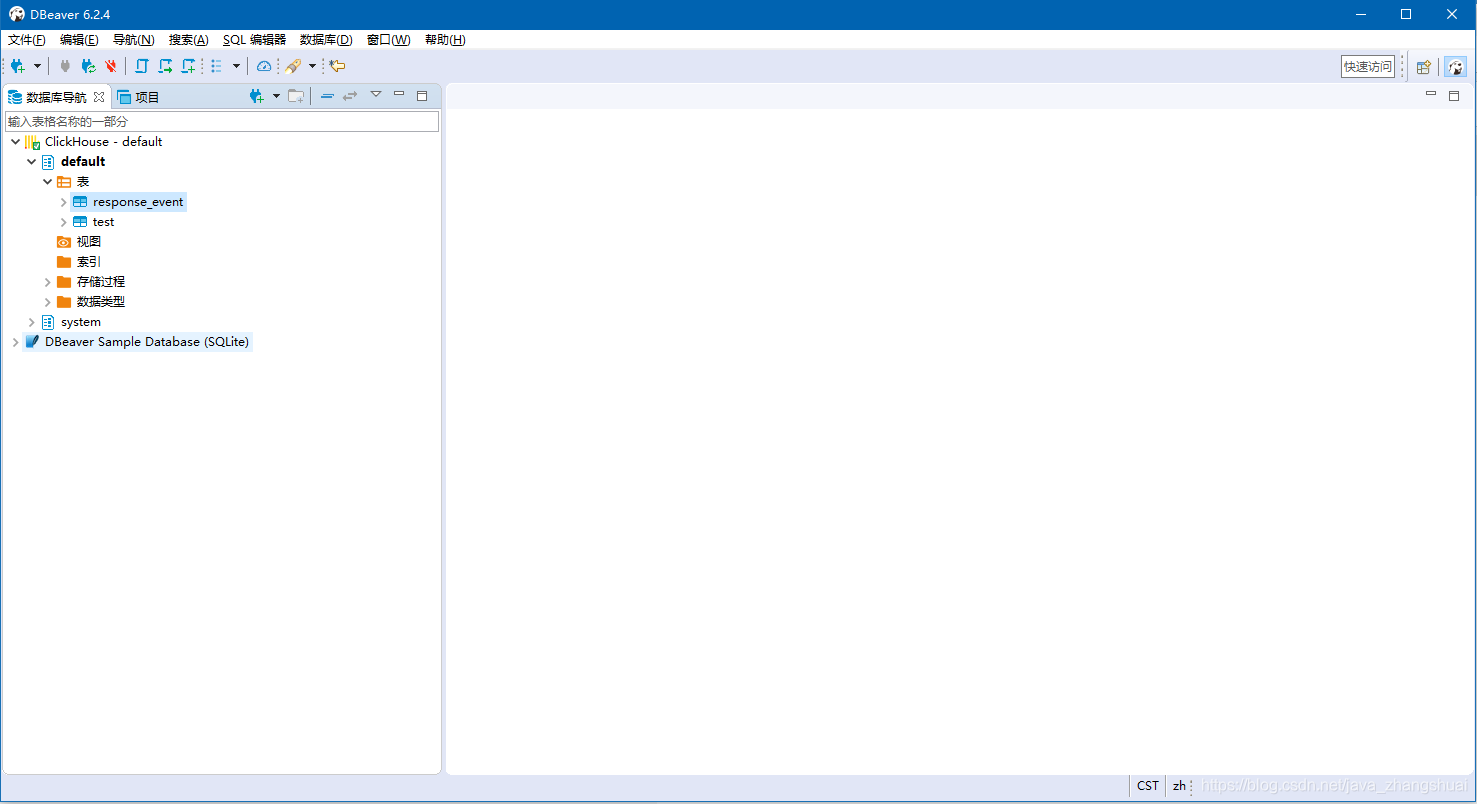
Task: Collapse the 表 tables folder
Action: point(47,182)
